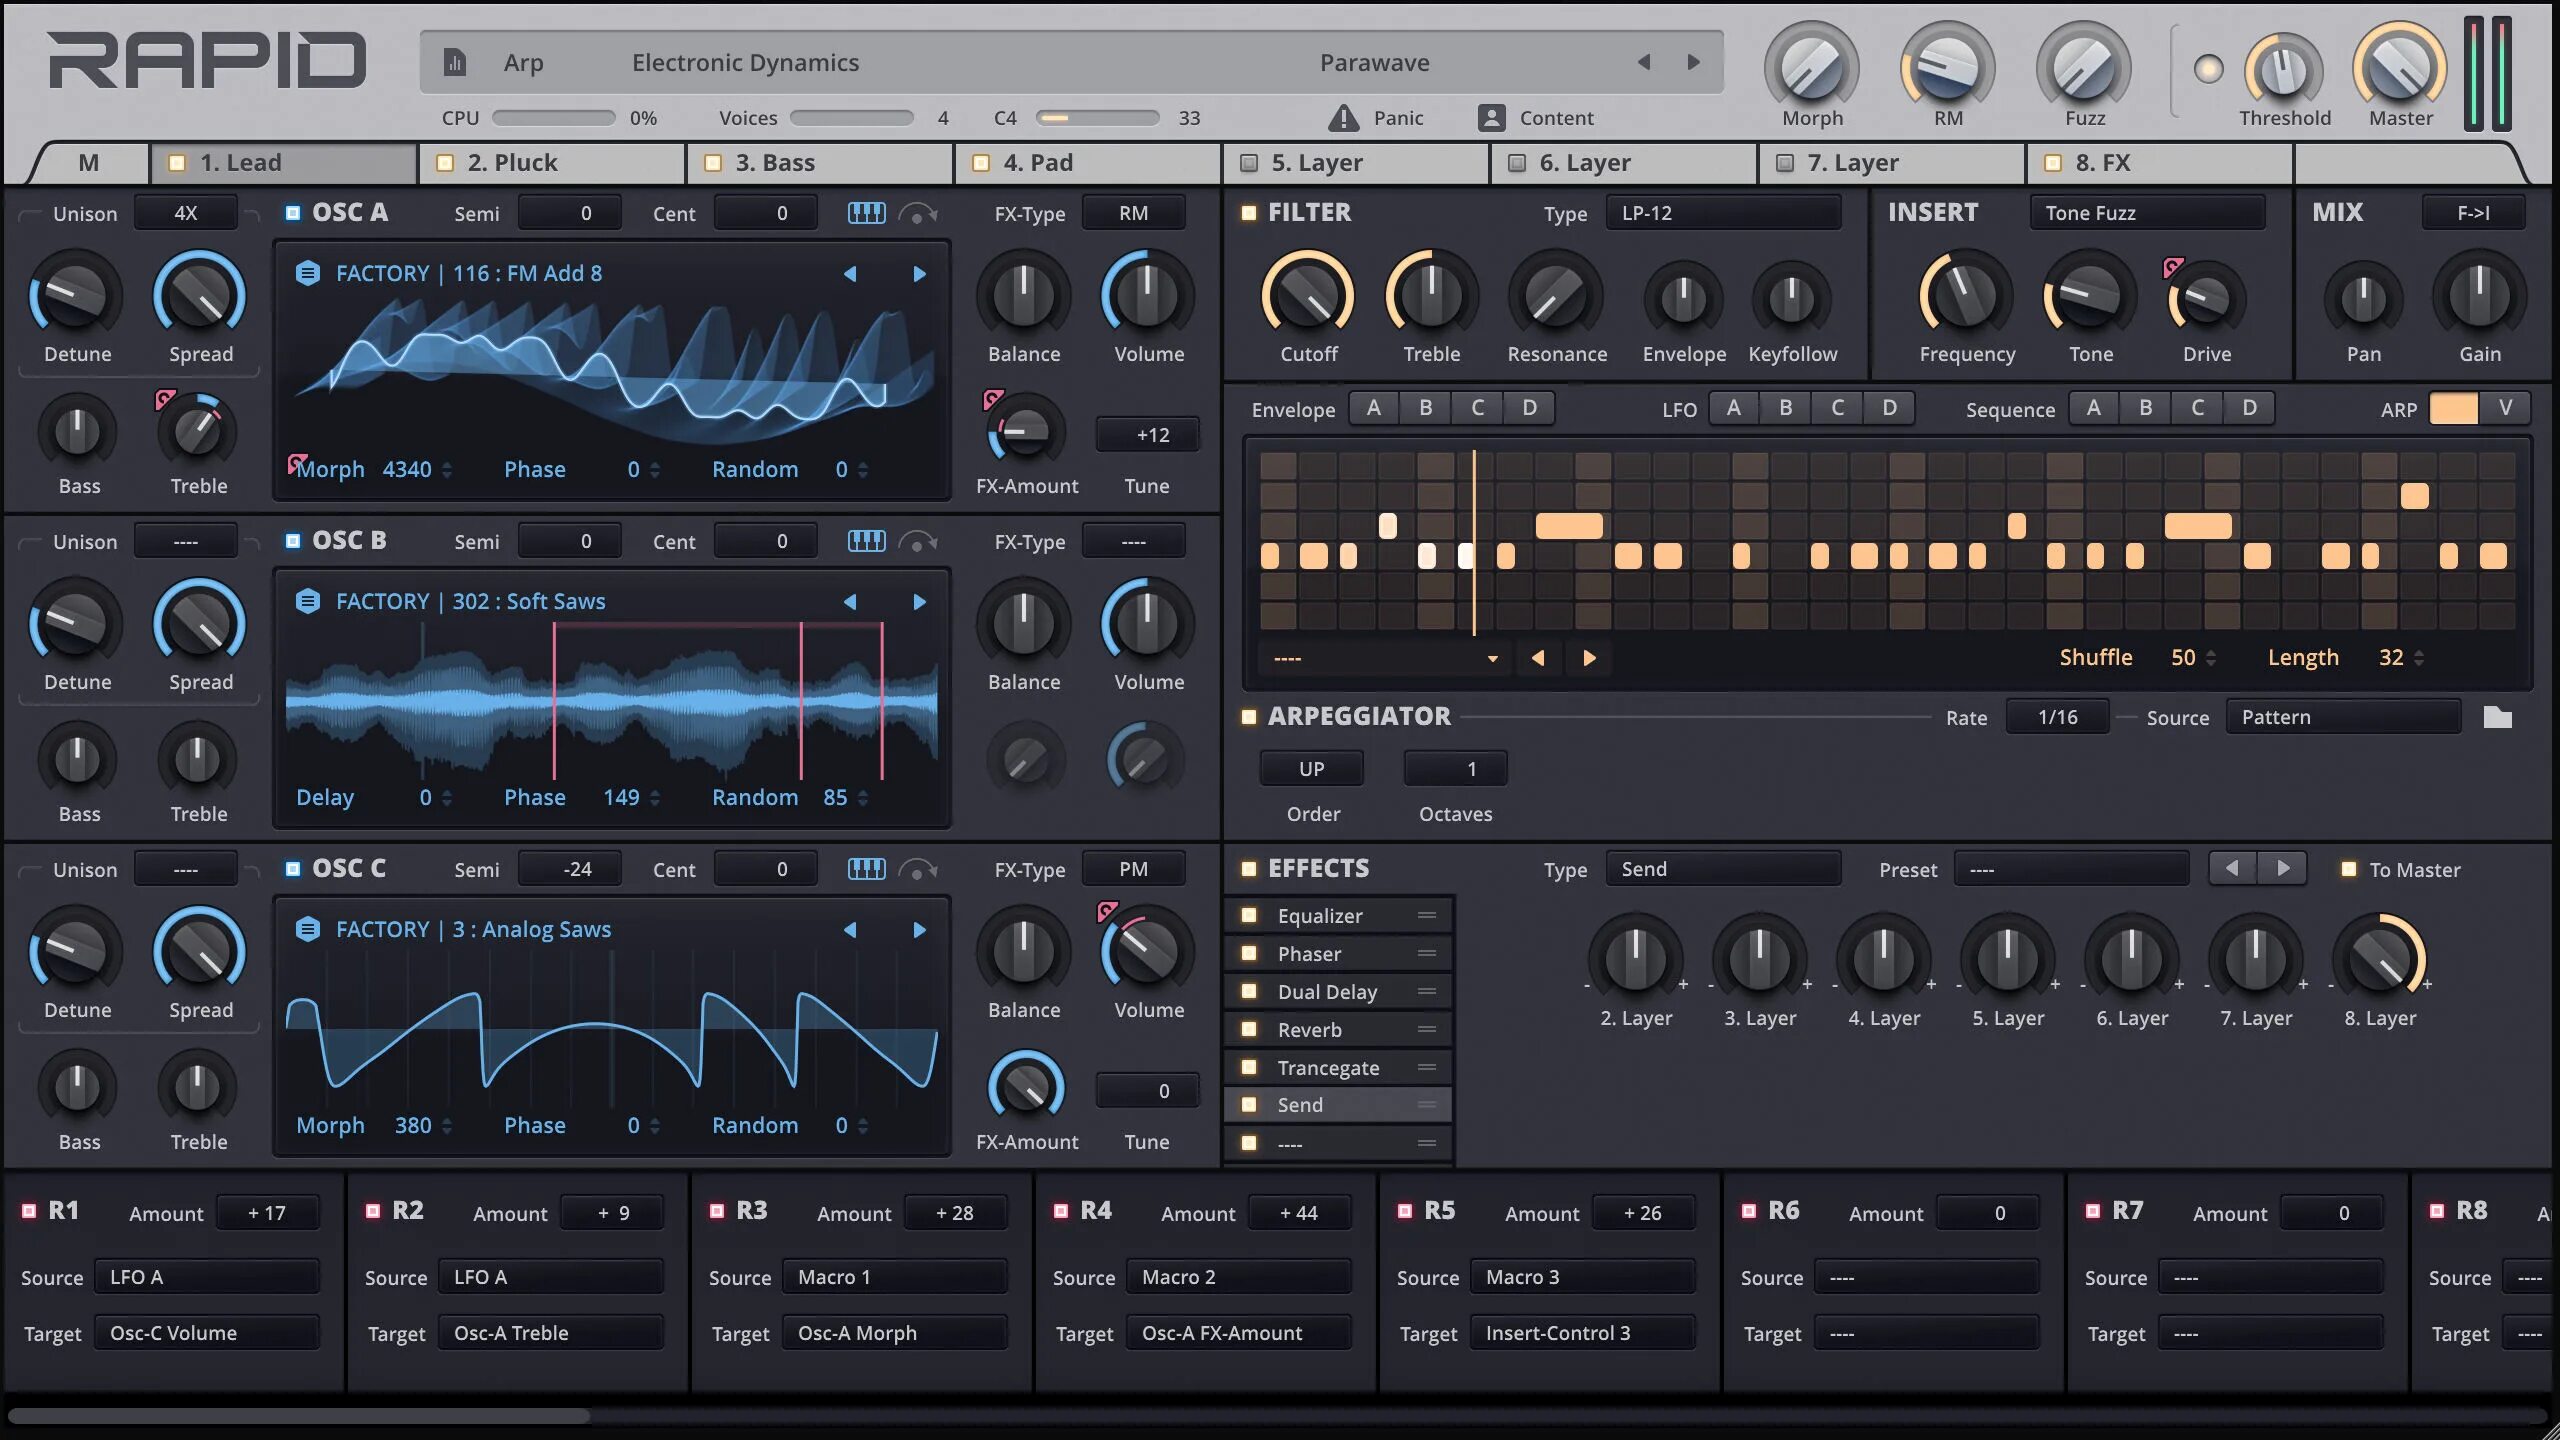
Task: Click the filter Cutoff knob
Action: pos(1308,297)
